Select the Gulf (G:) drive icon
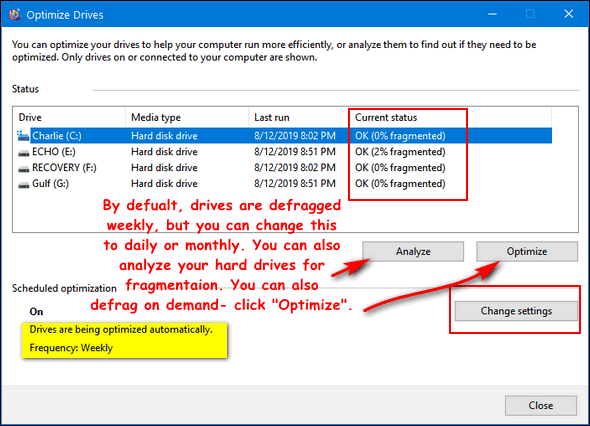The height and width of the screenshot is (426, 590). tap(24, 184)
